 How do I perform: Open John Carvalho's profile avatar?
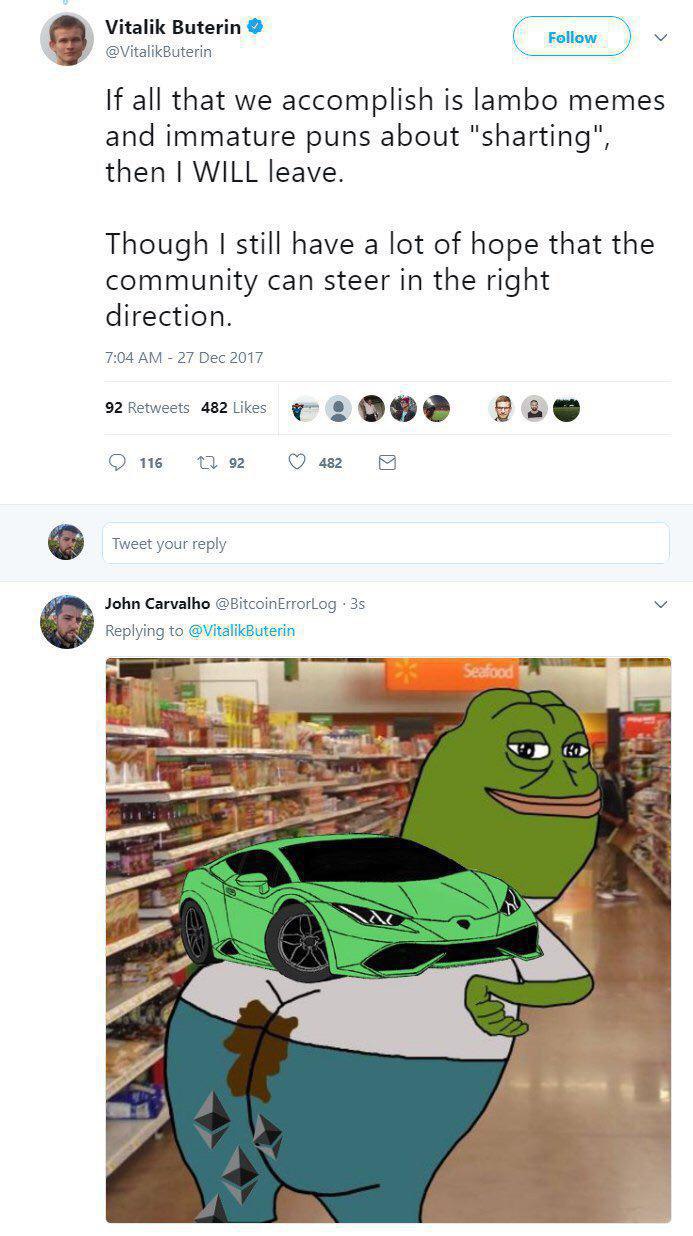point(67,621)
